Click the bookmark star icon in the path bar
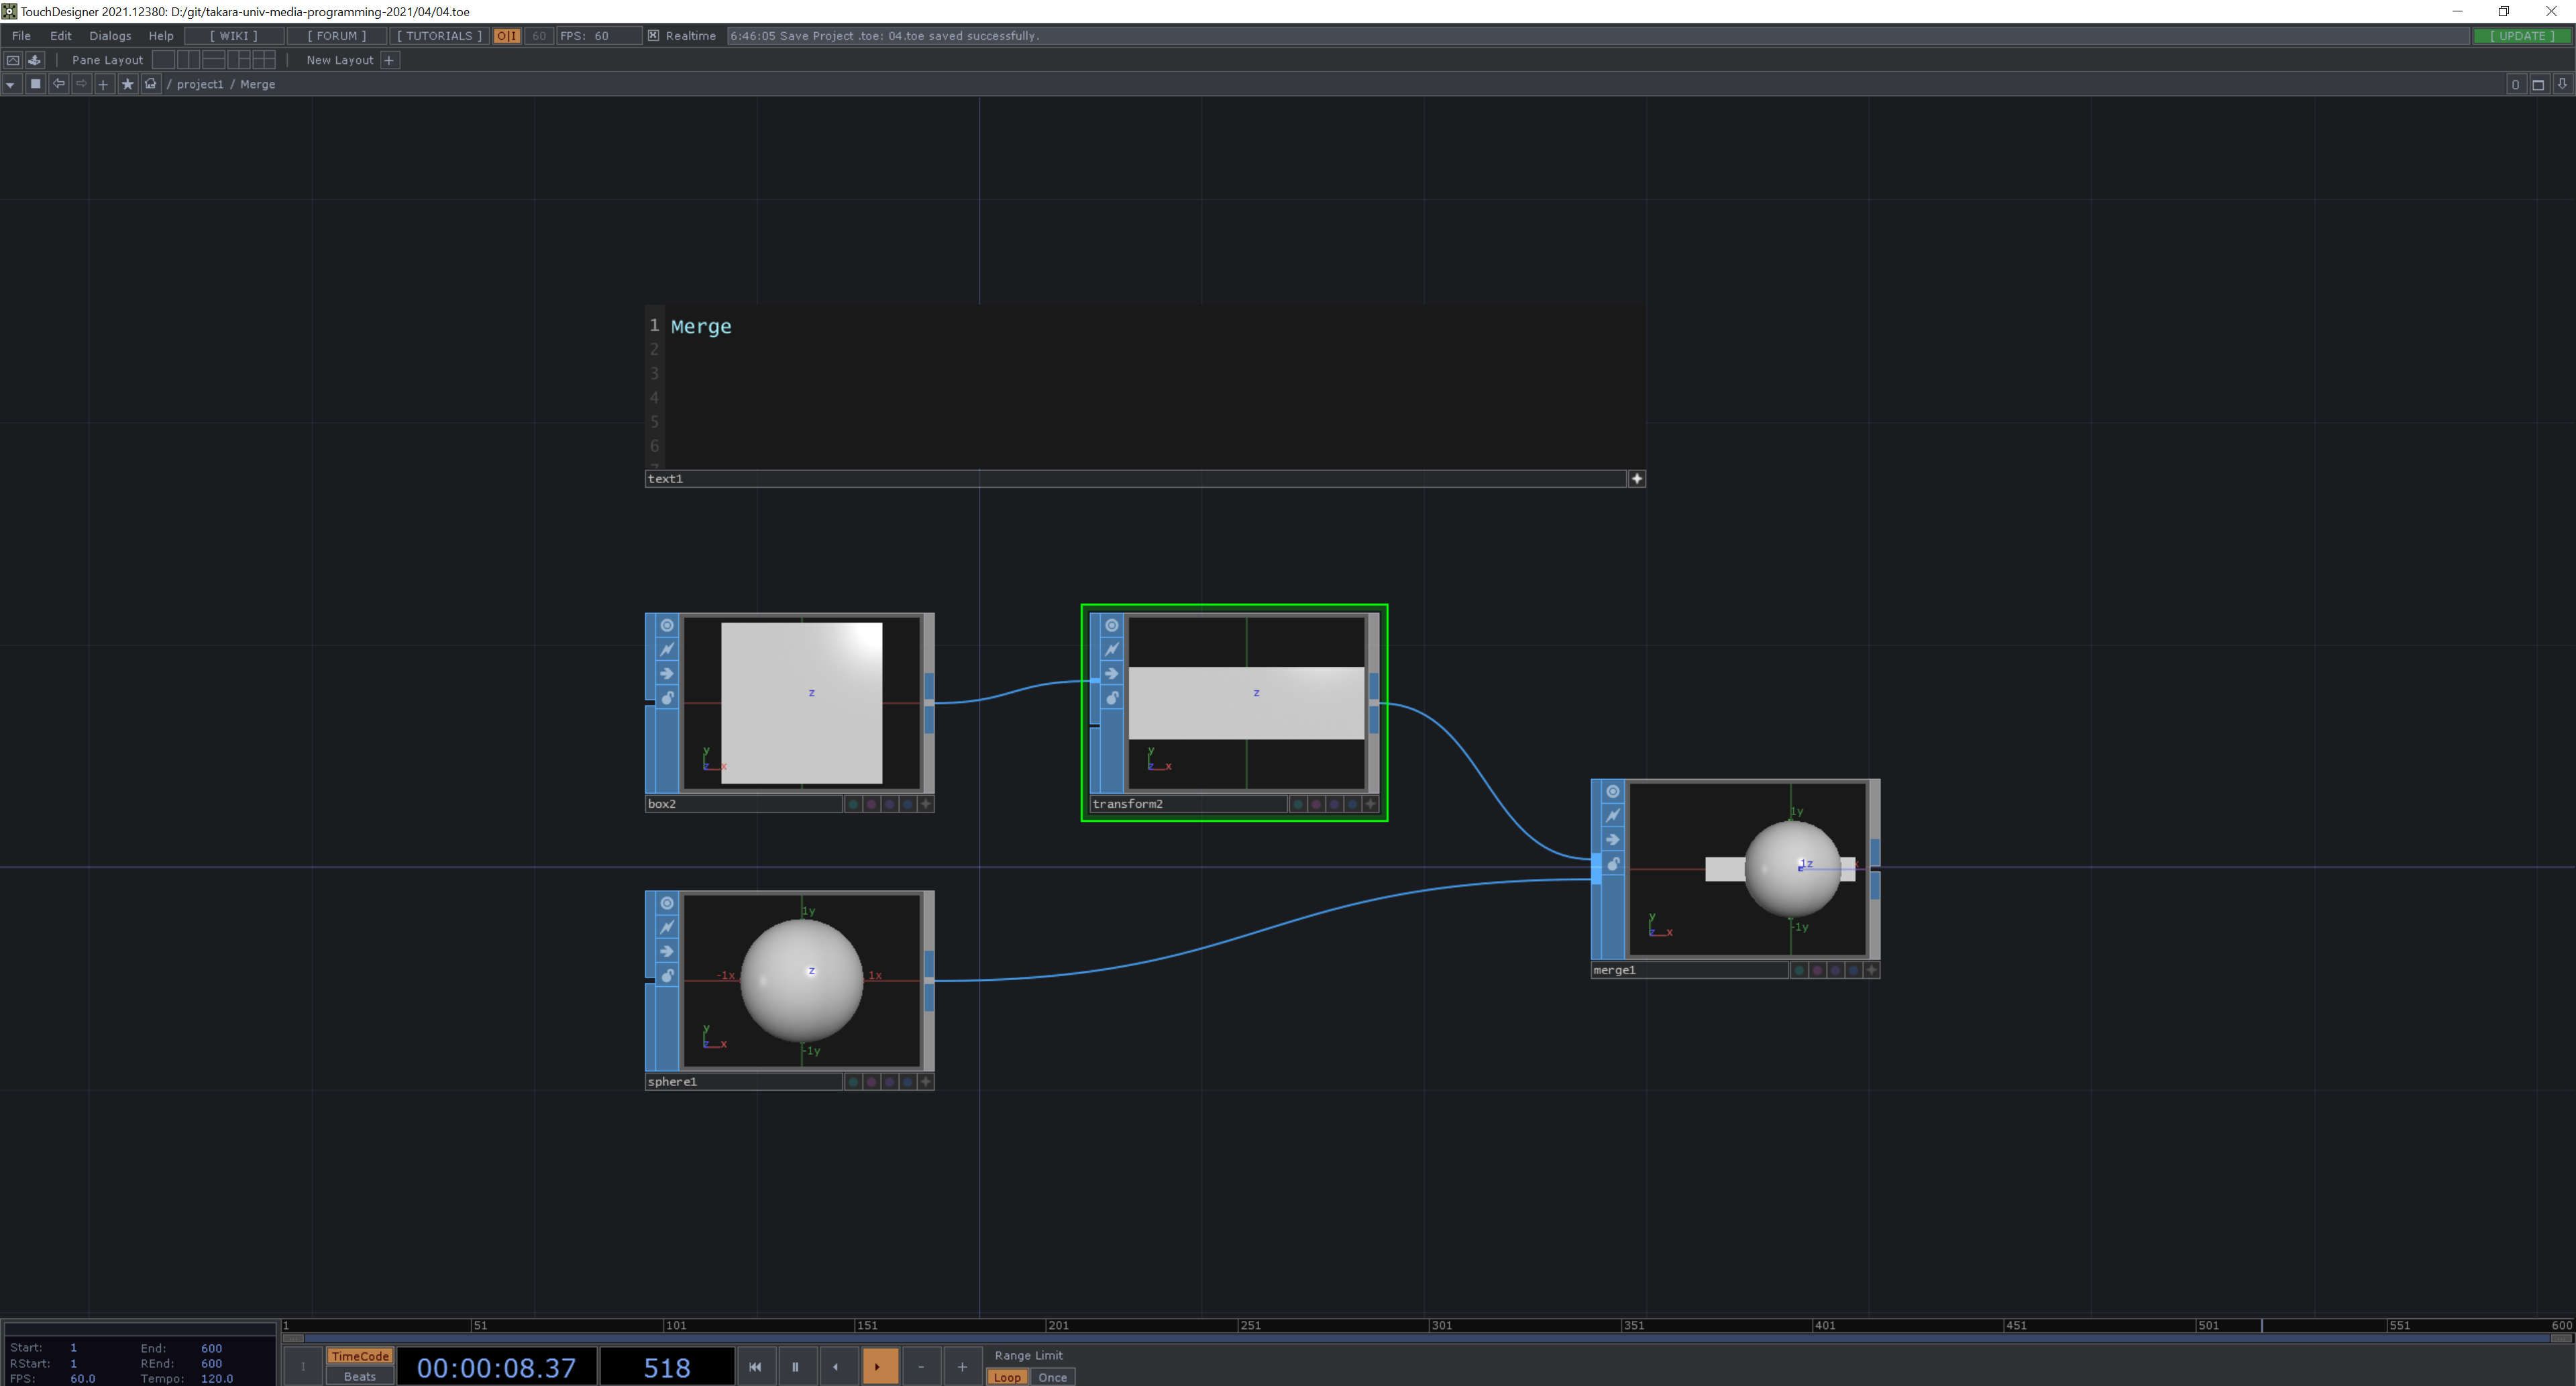This screenshot has width=2576, height=1386. click(127, 84)
